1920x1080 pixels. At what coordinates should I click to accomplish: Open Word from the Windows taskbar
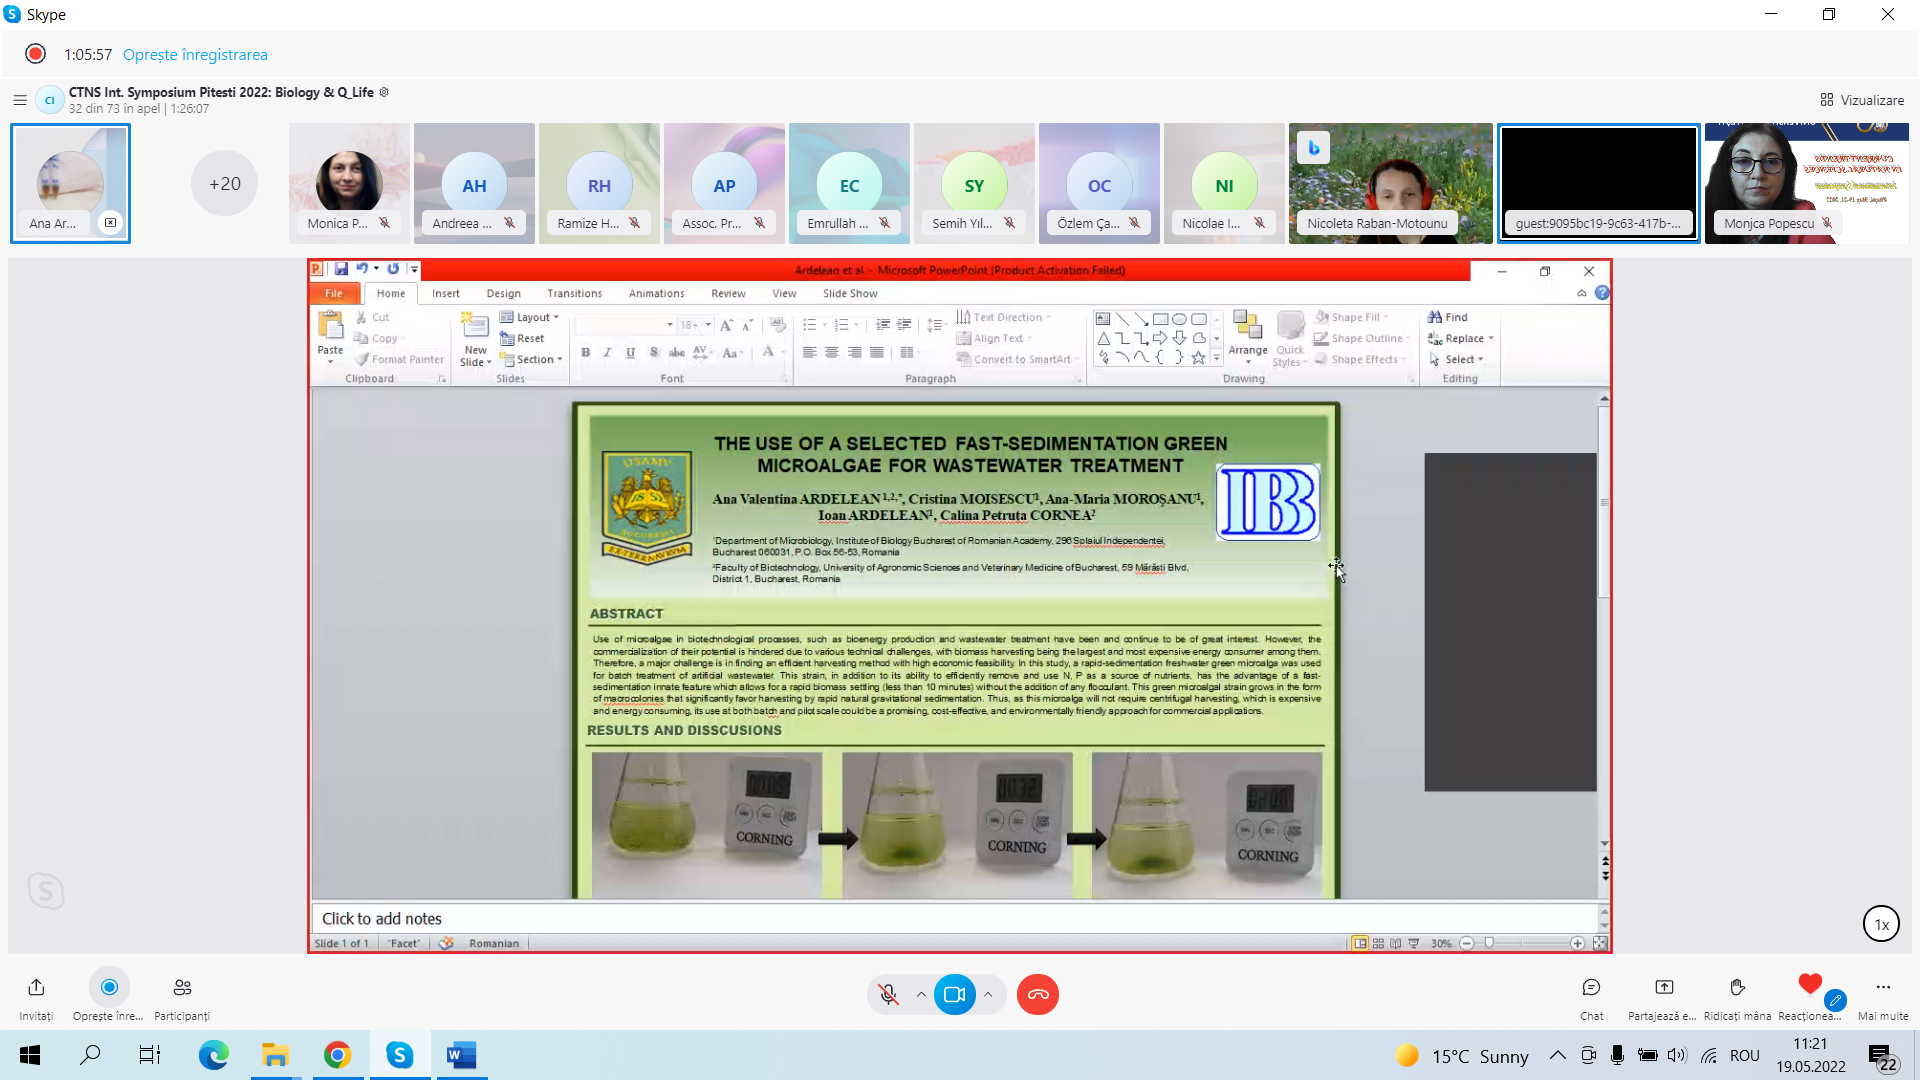click(461, 1055)
